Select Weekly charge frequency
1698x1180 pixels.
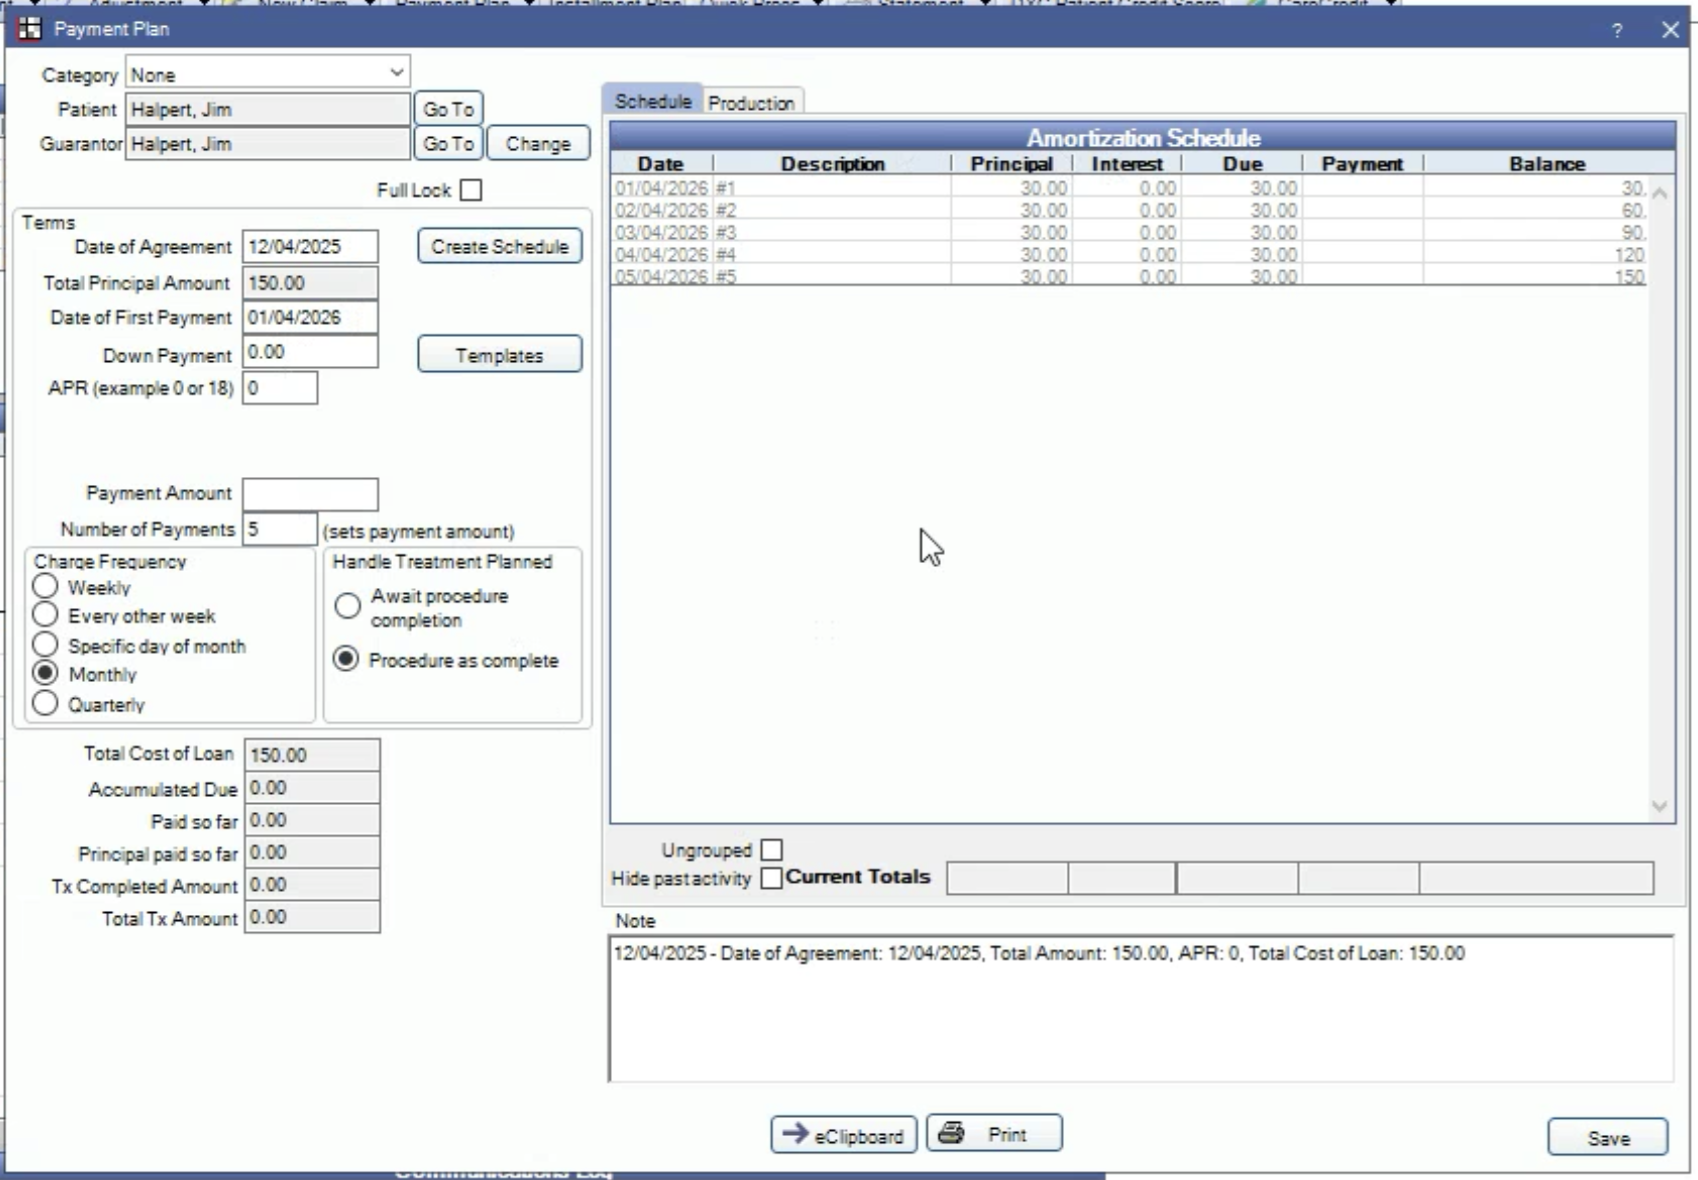coord(45,586)
